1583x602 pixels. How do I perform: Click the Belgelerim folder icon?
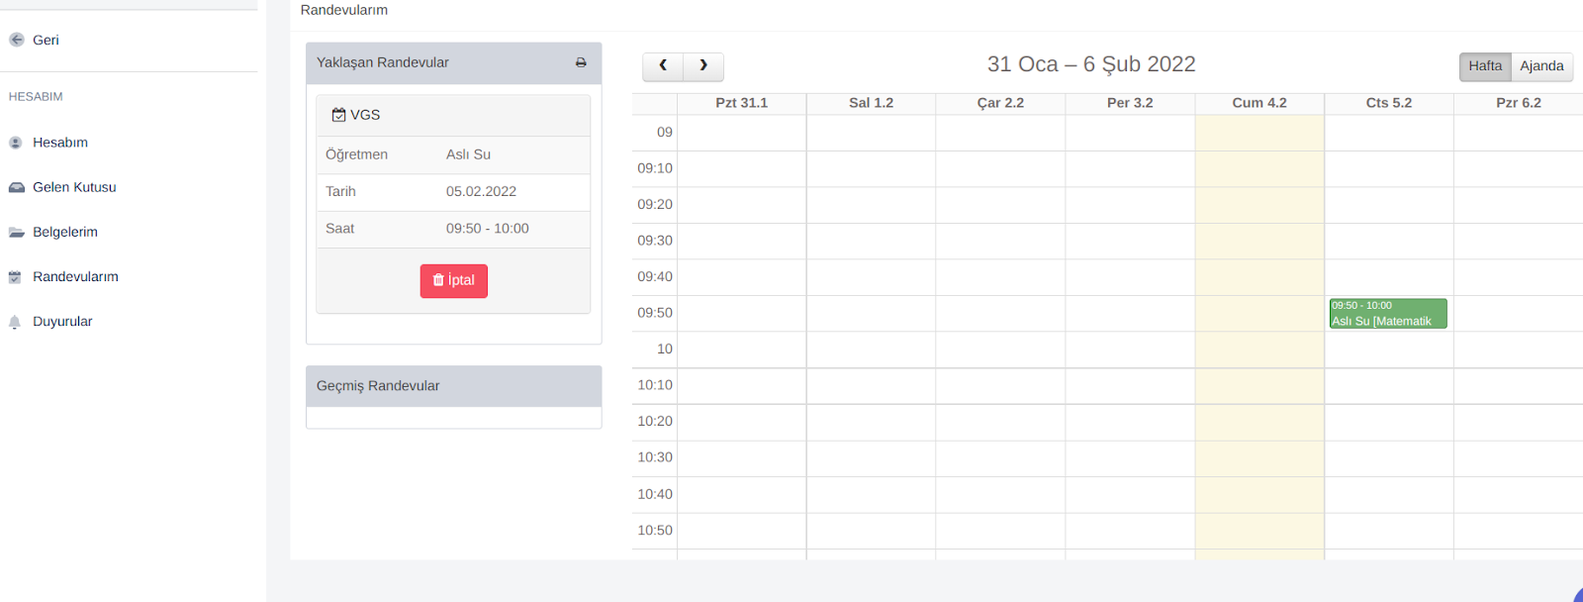tap(16, 232)
